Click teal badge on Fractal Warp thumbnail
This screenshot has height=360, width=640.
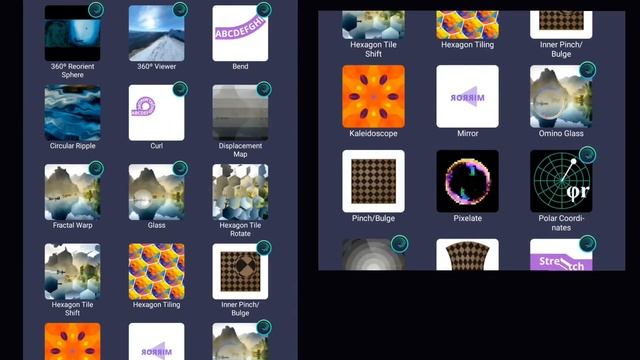tap(96, 169)
